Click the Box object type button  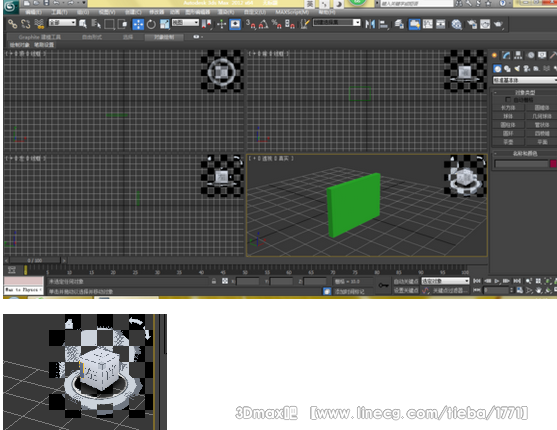point(508,107)
